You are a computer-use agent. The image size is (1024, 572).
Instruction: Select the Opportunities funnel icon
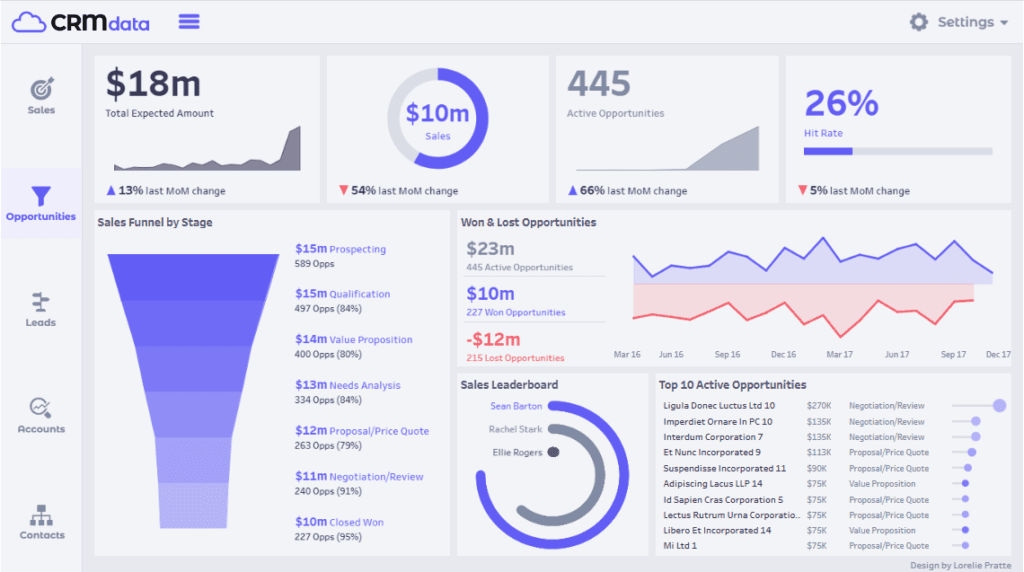click(x=41, y=196)
